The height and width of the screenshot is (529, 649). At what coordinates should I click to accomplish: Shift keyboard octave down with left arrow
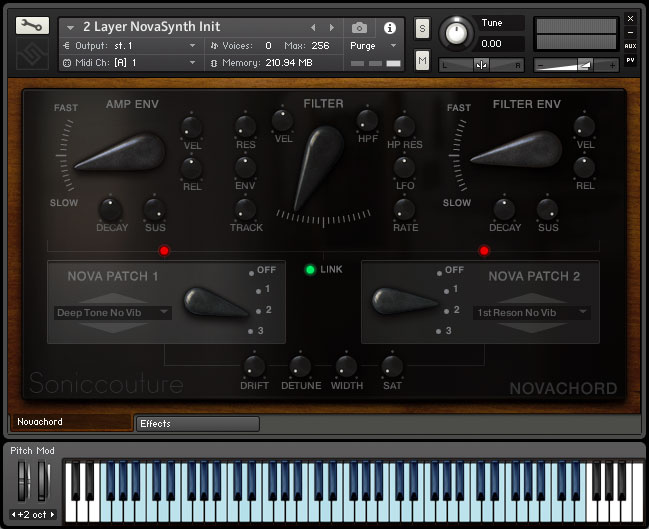click(14, 515)
